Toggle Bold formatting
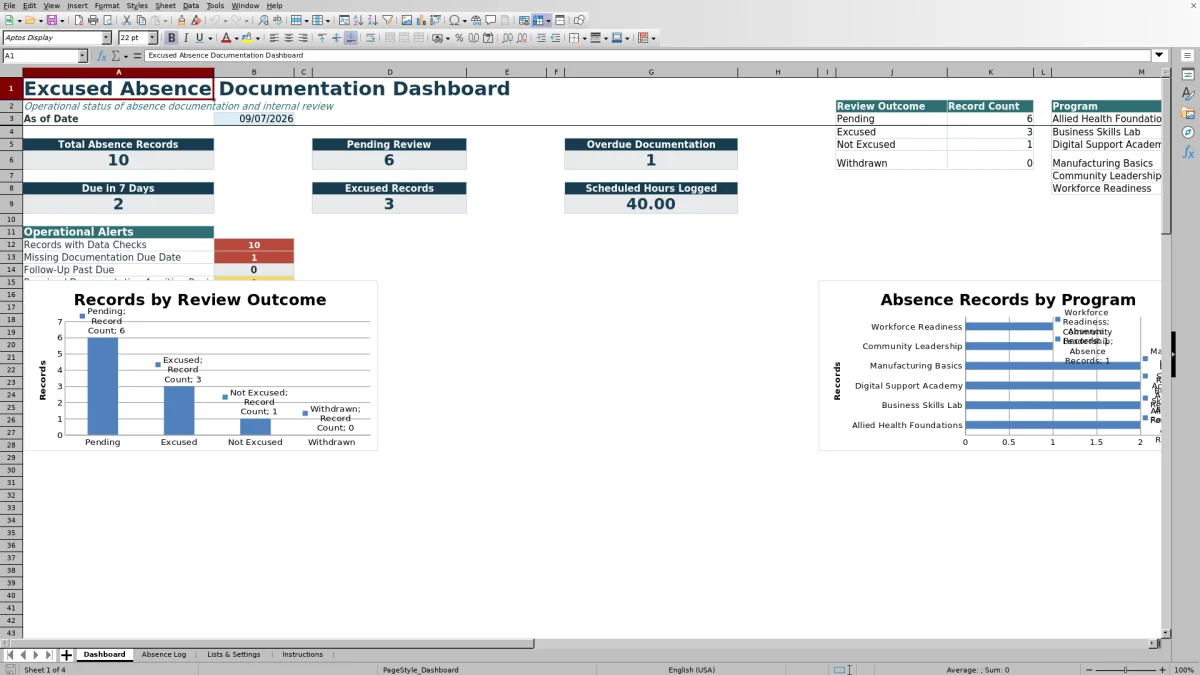 171,38
